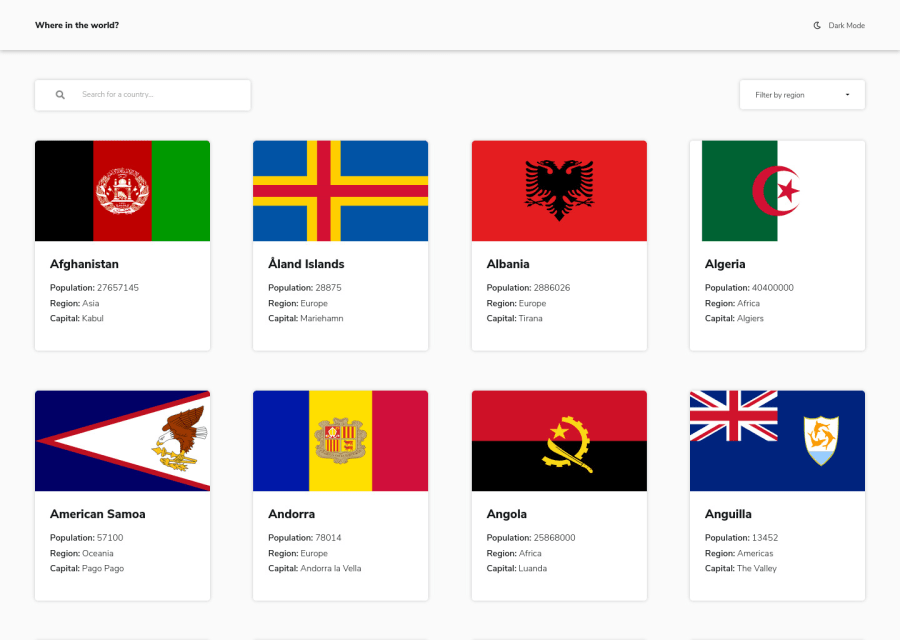Select the Åland Islands country name
Viewport: 900px width, 640px height.
(306, 264)
